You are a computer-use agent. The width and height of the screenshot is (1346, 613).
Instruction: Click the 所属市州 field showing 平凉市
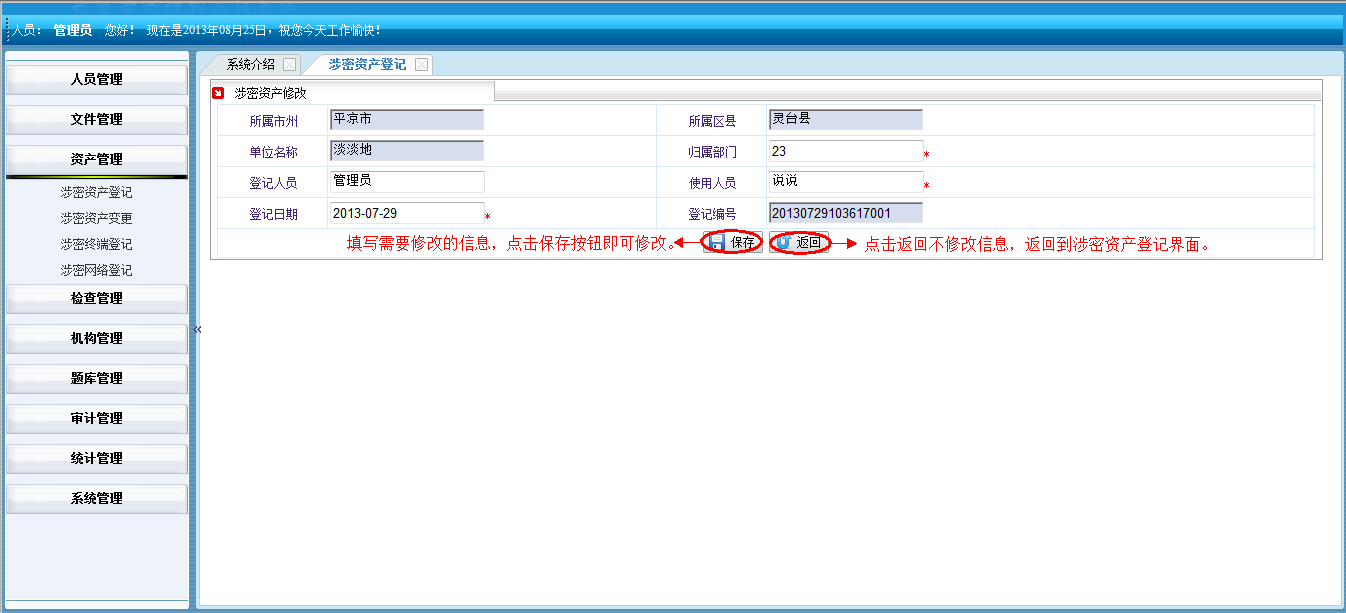(407, 120)
